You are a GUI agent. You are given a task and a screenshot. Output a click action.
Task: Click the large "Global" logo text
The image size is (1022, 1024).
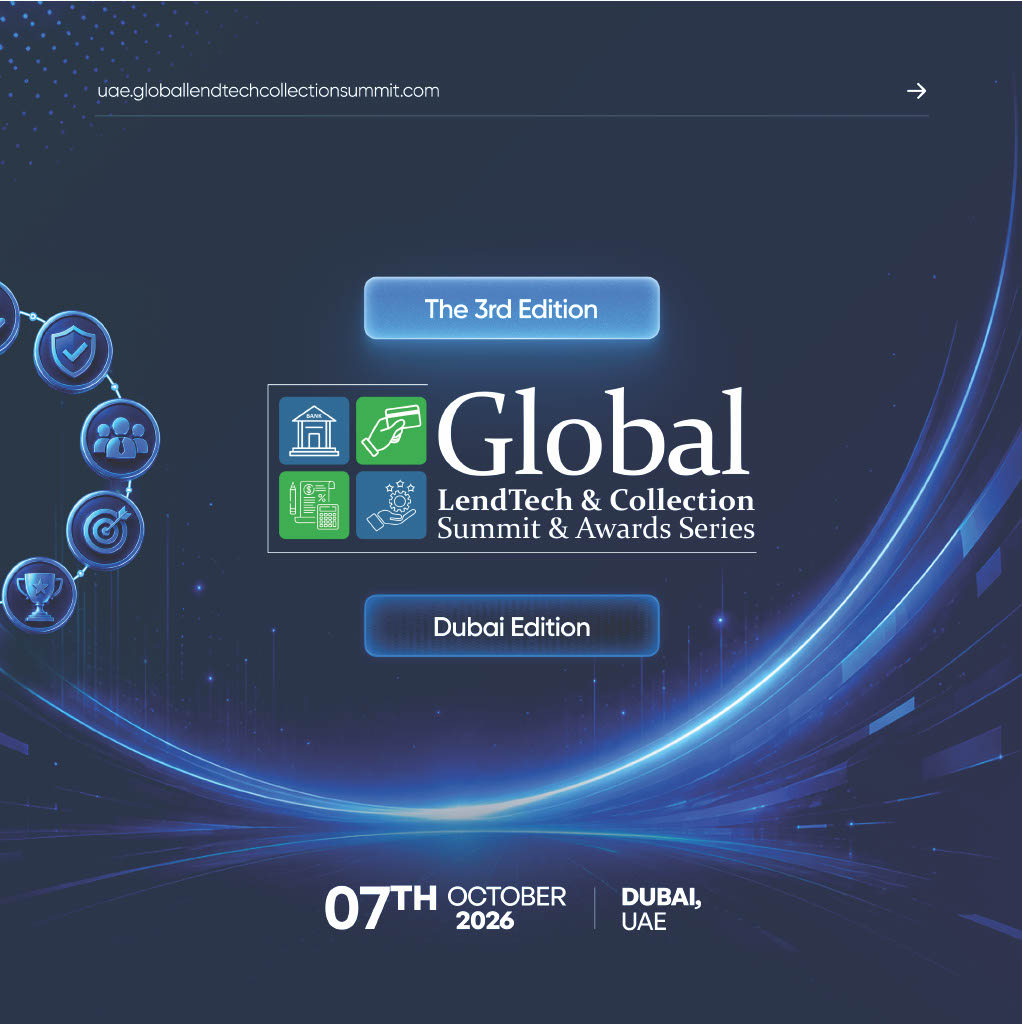click(x=593, y=432)
